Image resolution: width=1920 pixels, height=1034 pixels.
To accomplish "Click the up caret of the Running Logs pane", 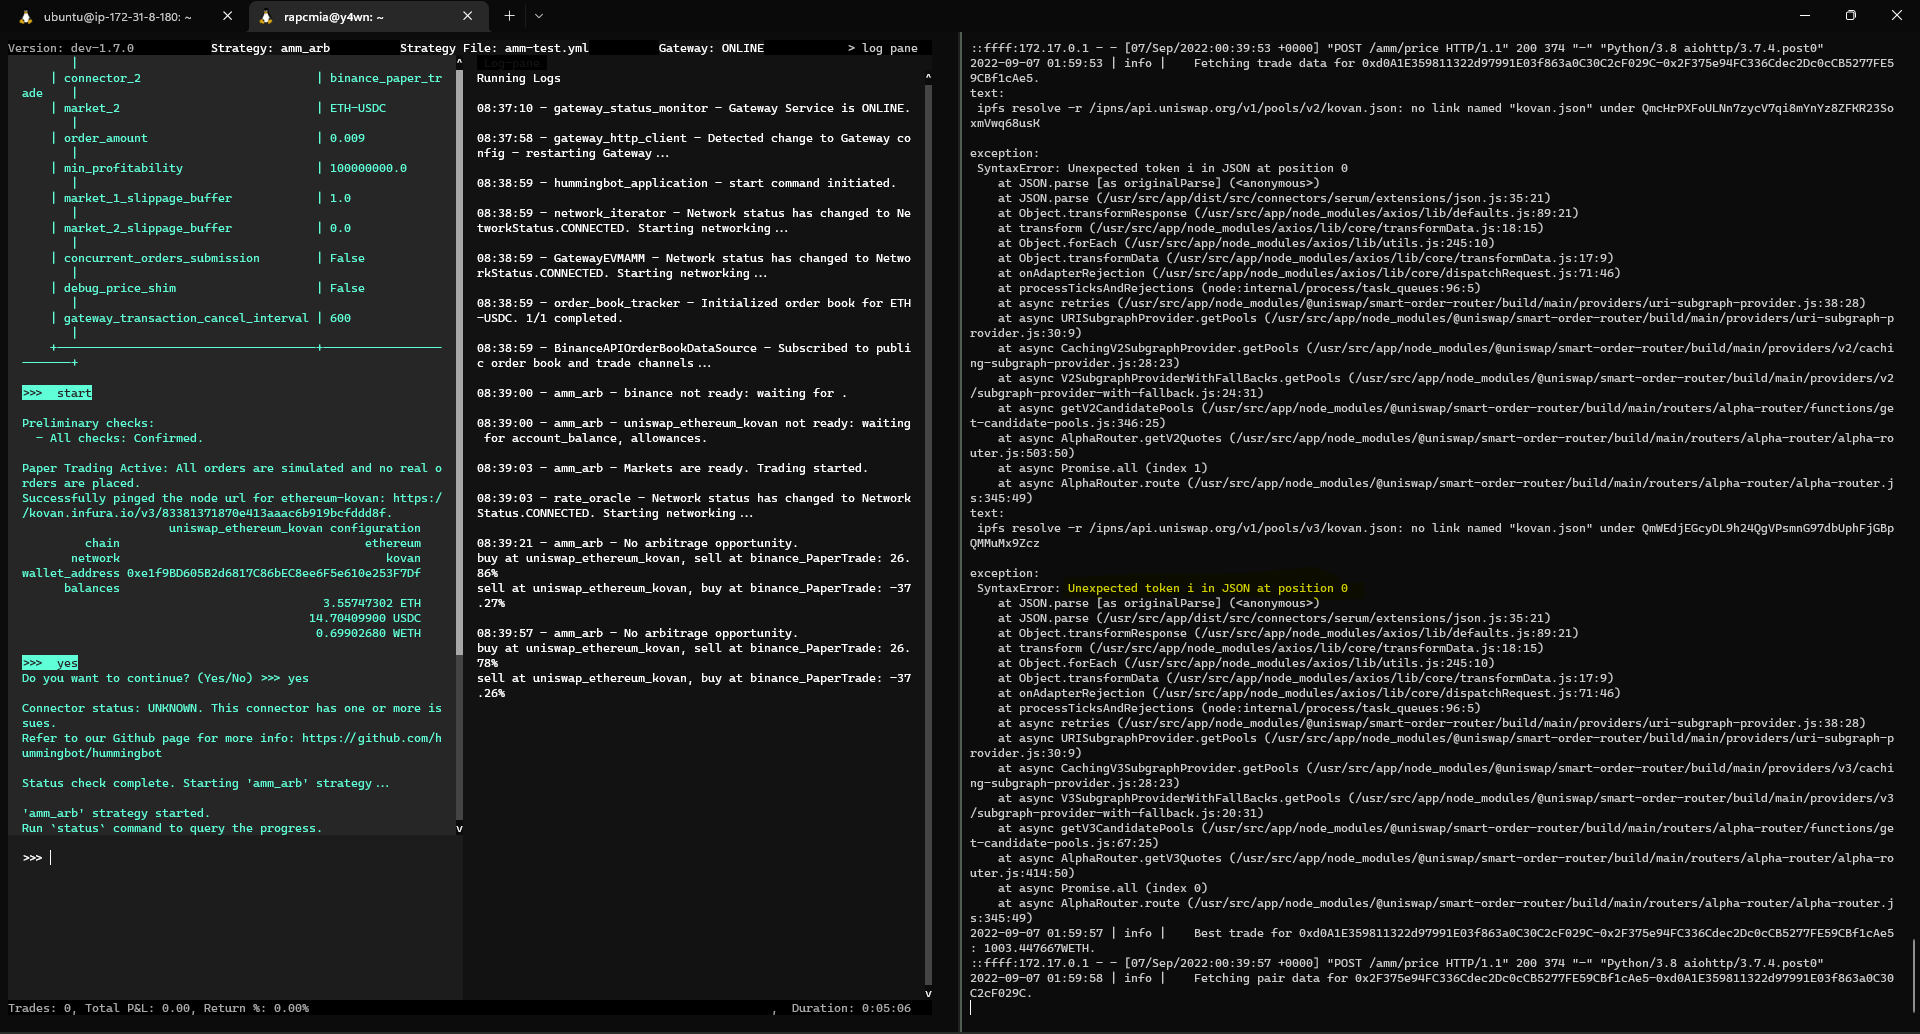I will pos(927,77).
